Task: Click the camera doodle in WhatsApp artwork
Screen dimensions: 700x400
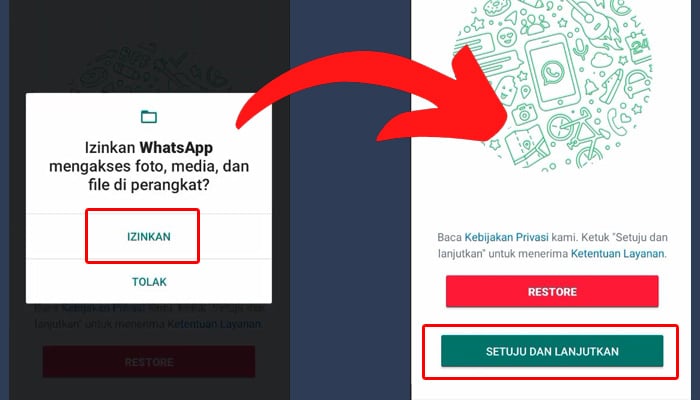Action: [524, 114]
